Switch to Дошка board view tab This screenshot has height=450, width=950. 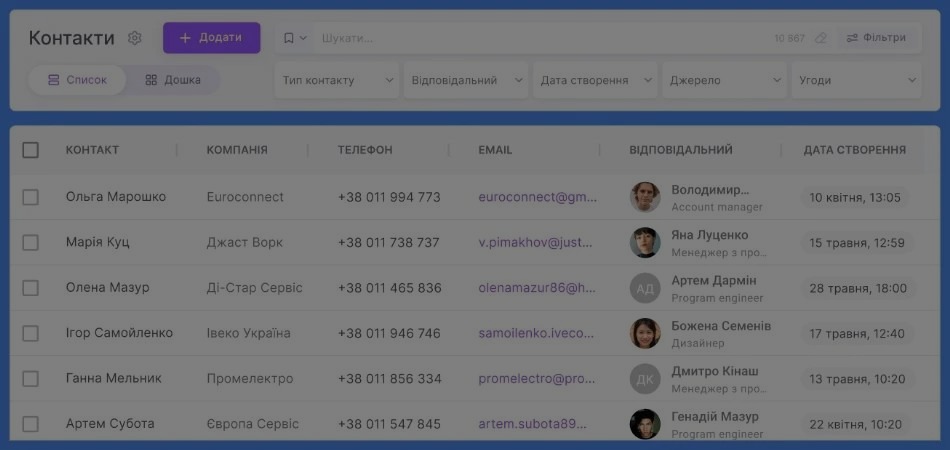click(x=173, y=80)
